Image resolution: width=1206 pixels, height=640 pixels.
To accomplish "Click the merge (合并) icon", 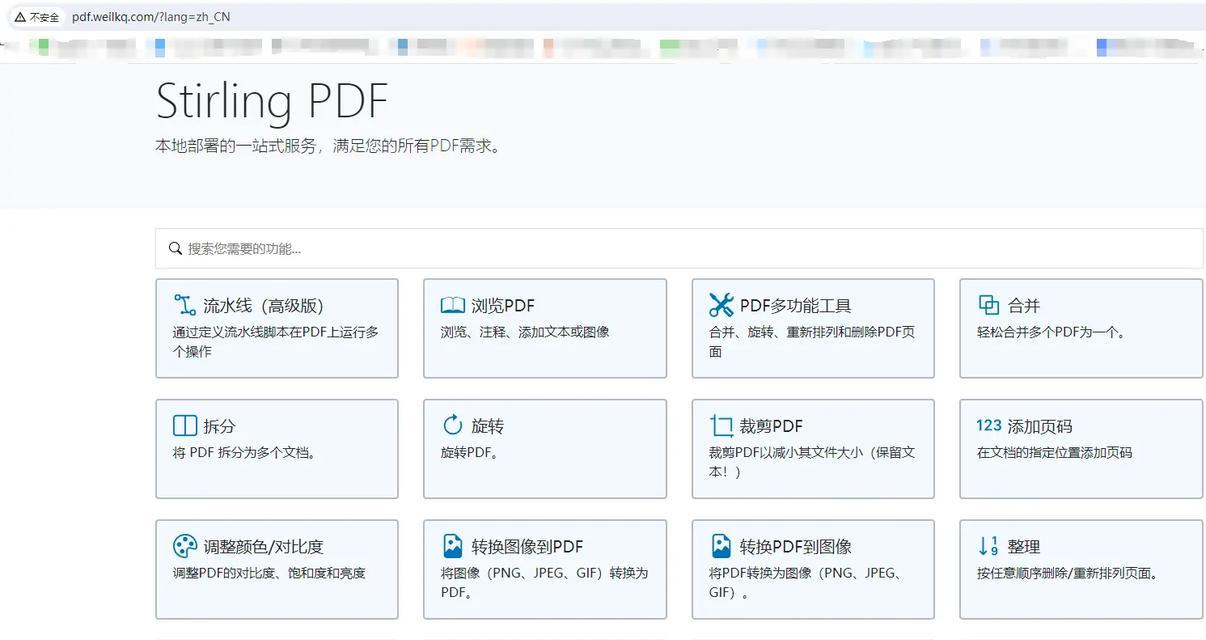I will [989, 305].
